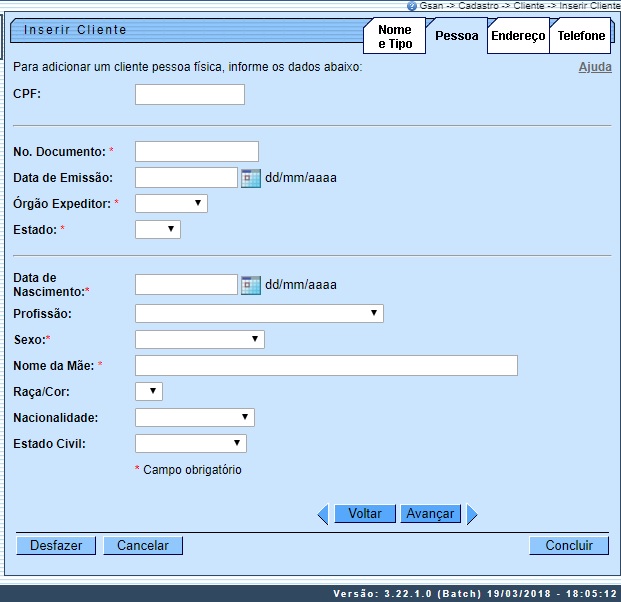This screenshot has height=602, width=621.
Task: Open the Órgão Expeditor dropdown
Action: pos(171,203)
